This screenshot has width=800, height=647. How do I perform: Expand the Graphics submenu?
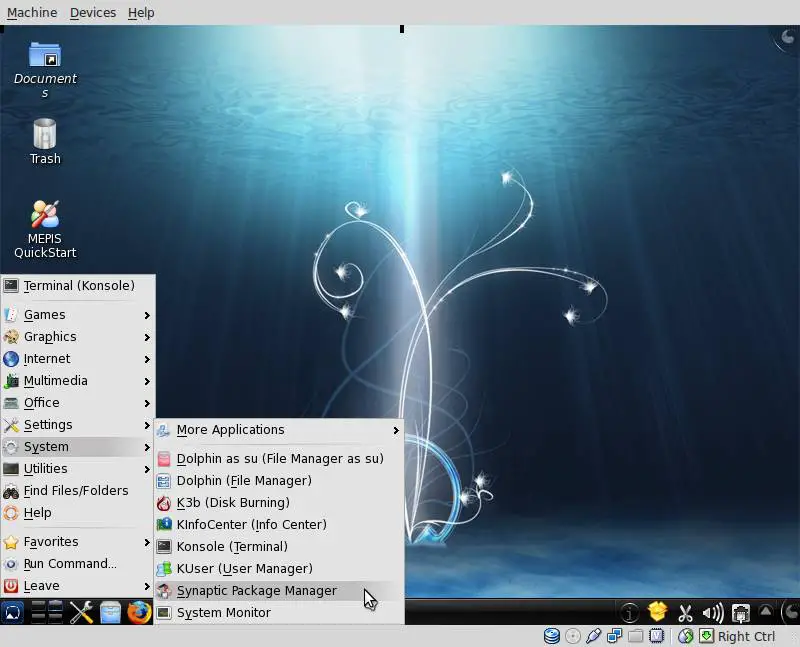coord(78,337)
